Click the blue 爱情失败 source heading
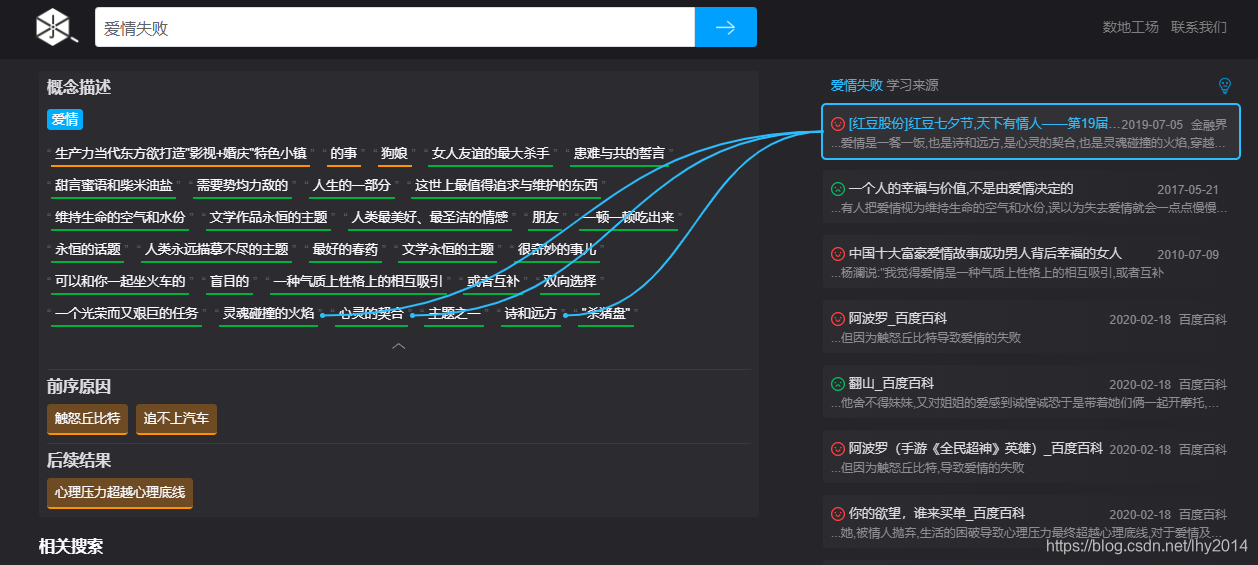The image size is (1258, 565). coord(856,85)
